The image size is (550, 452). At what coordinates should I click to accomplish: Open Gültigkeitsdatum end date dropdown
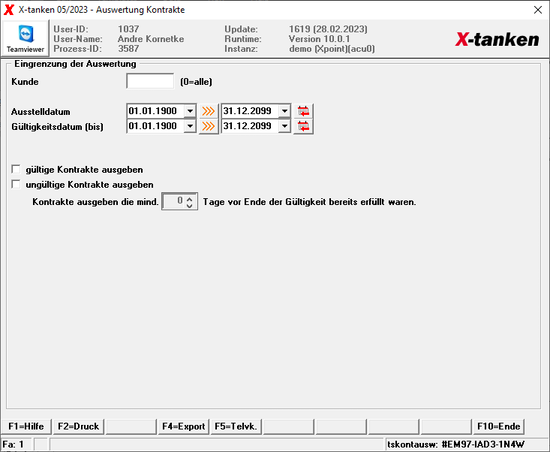284,126
